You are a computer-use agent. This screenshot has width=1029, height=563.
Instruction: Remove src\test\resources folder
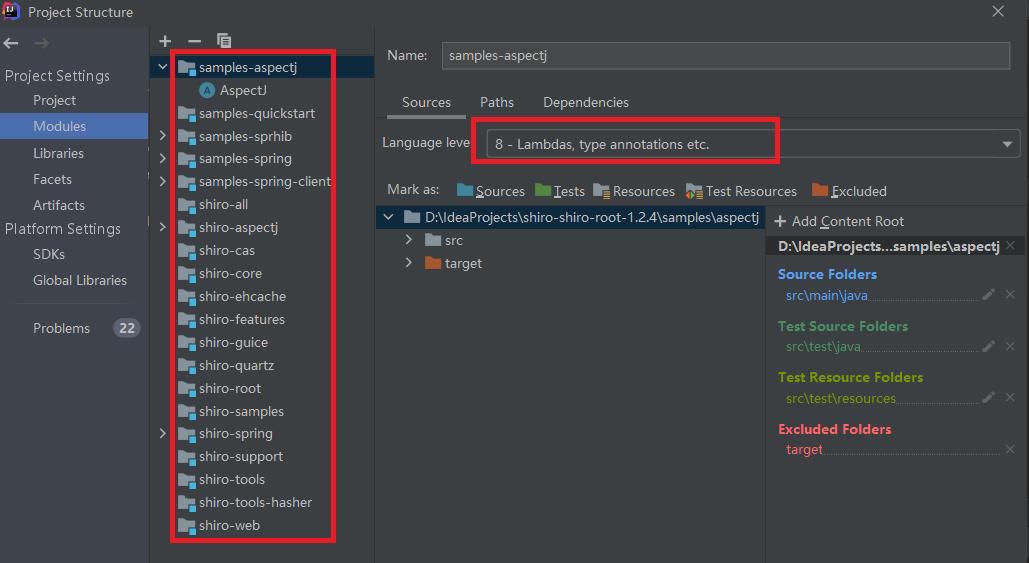point(1010,397)
